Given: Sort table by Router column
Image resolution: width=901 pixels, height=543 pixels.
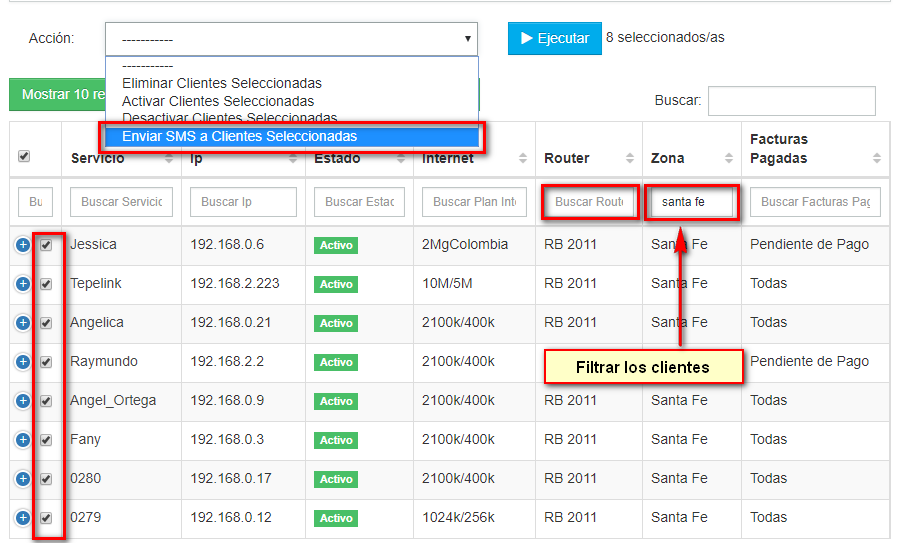Looking at the screenshot, I should click(x=629, y=158).
